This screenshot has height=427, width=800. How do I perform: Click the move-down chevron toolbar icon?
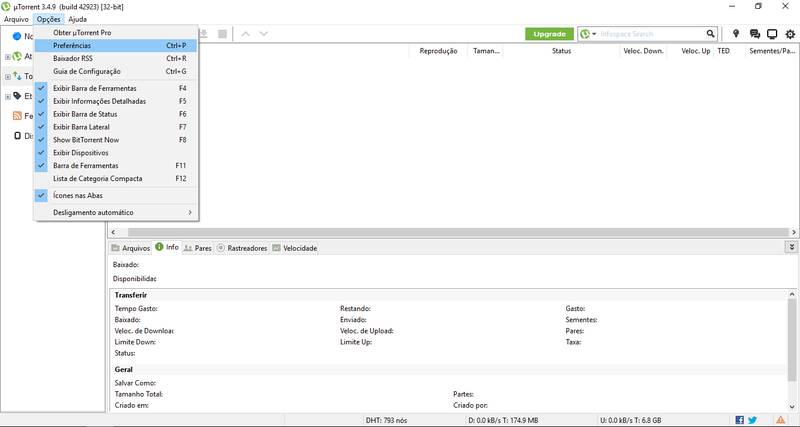[263, 34]
